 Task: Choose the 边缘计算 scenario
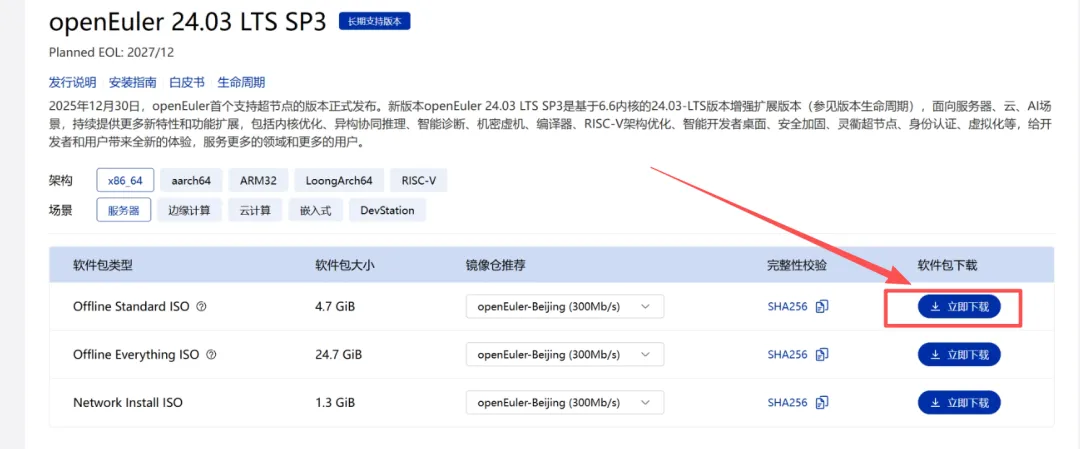click(189, 211)
